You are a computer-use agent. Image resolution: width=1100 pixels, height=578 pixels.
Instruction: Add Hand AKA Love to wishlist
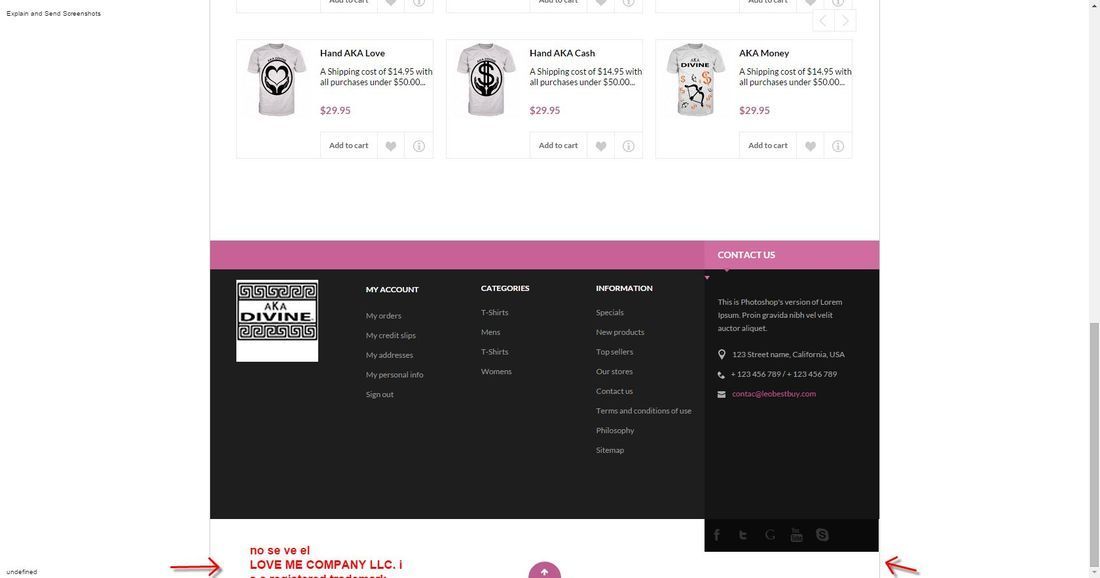[391, 146]
